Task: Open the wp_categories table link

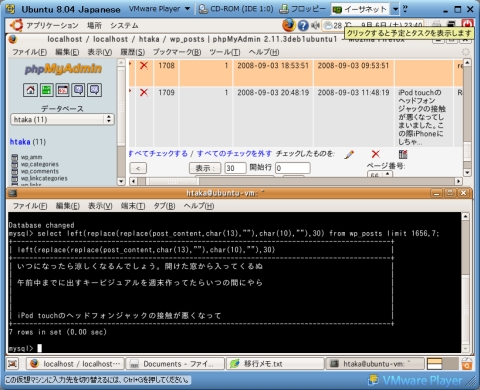Action: coord(40,164)
